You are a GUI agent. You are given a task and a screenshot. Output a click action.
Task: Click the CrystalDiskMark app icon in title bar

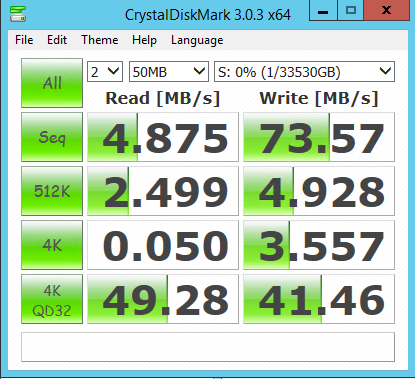click(x=18, y=14)
